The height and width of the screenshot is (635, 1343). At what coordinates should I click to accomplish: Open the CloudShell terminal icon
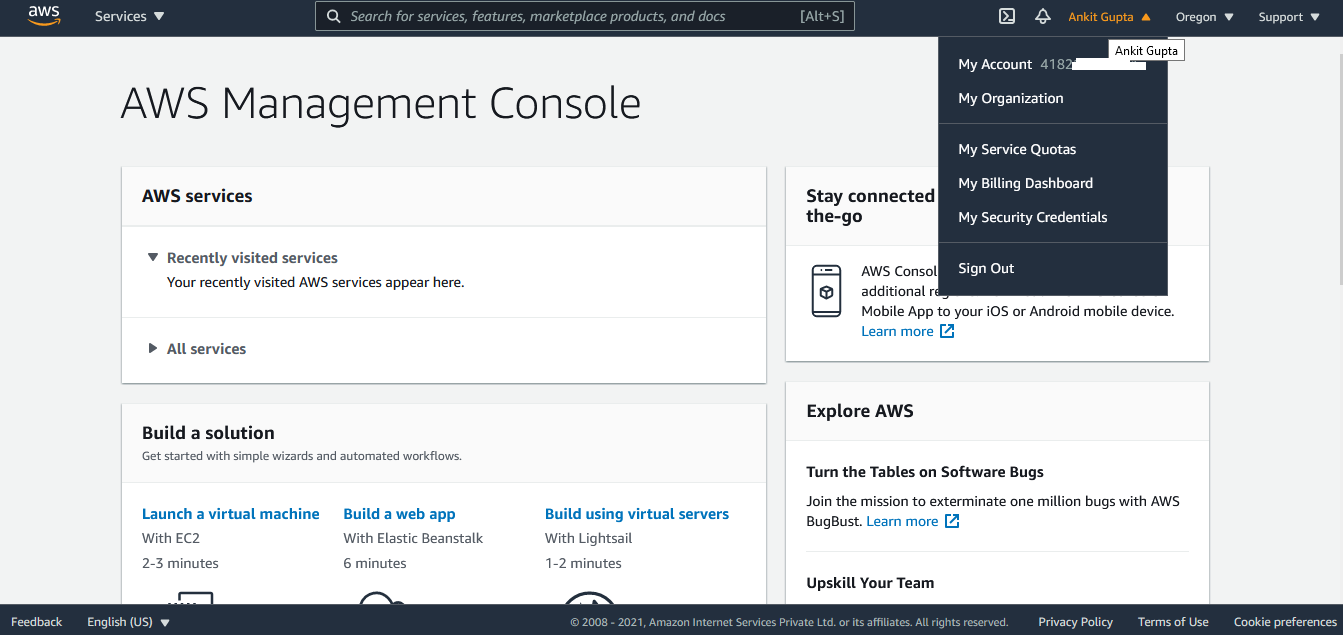1008,16
